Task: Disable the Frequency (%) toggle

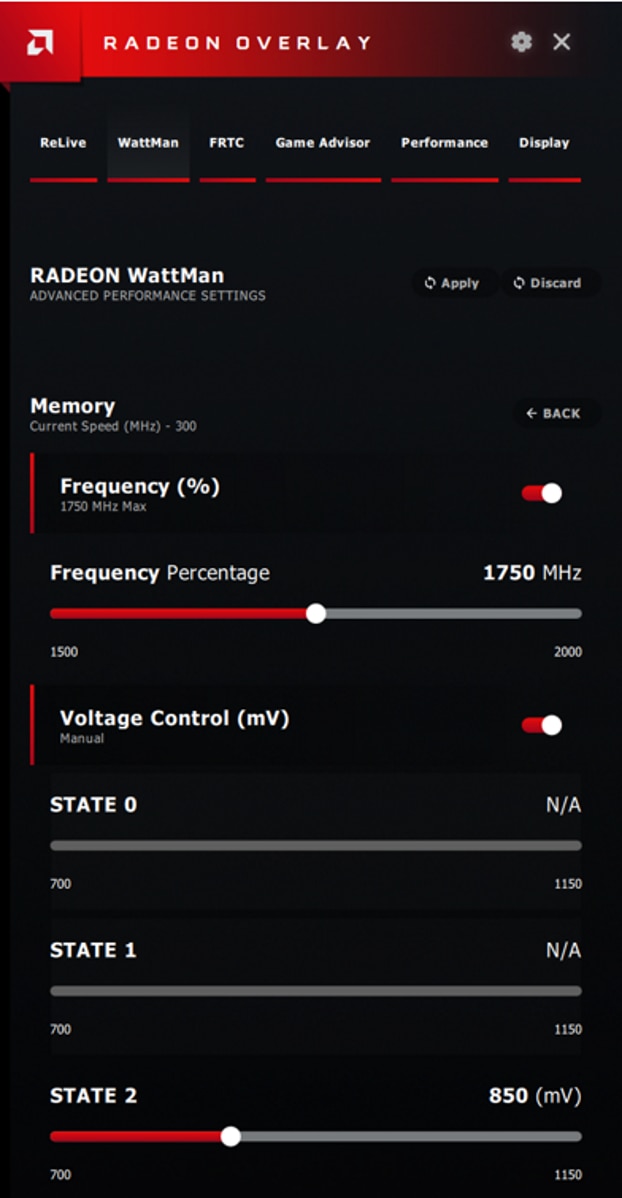Action: click(x=542, y=494)
